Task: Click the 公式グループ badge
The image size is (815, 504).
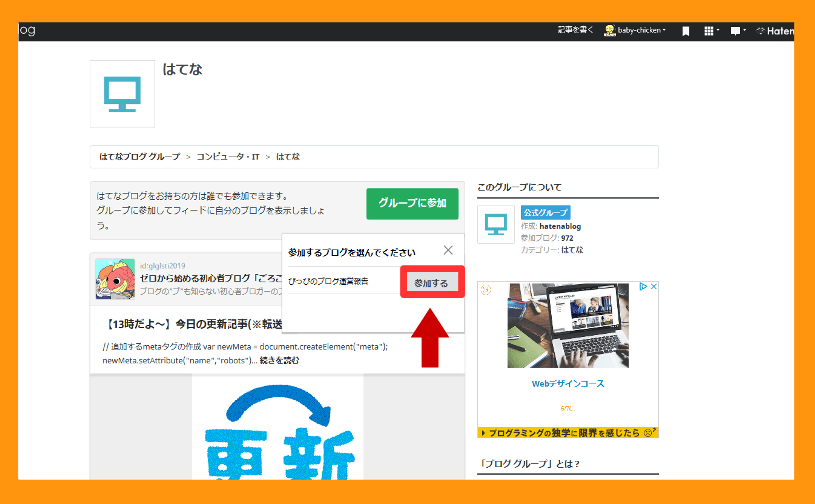Action: click(545, 213)
